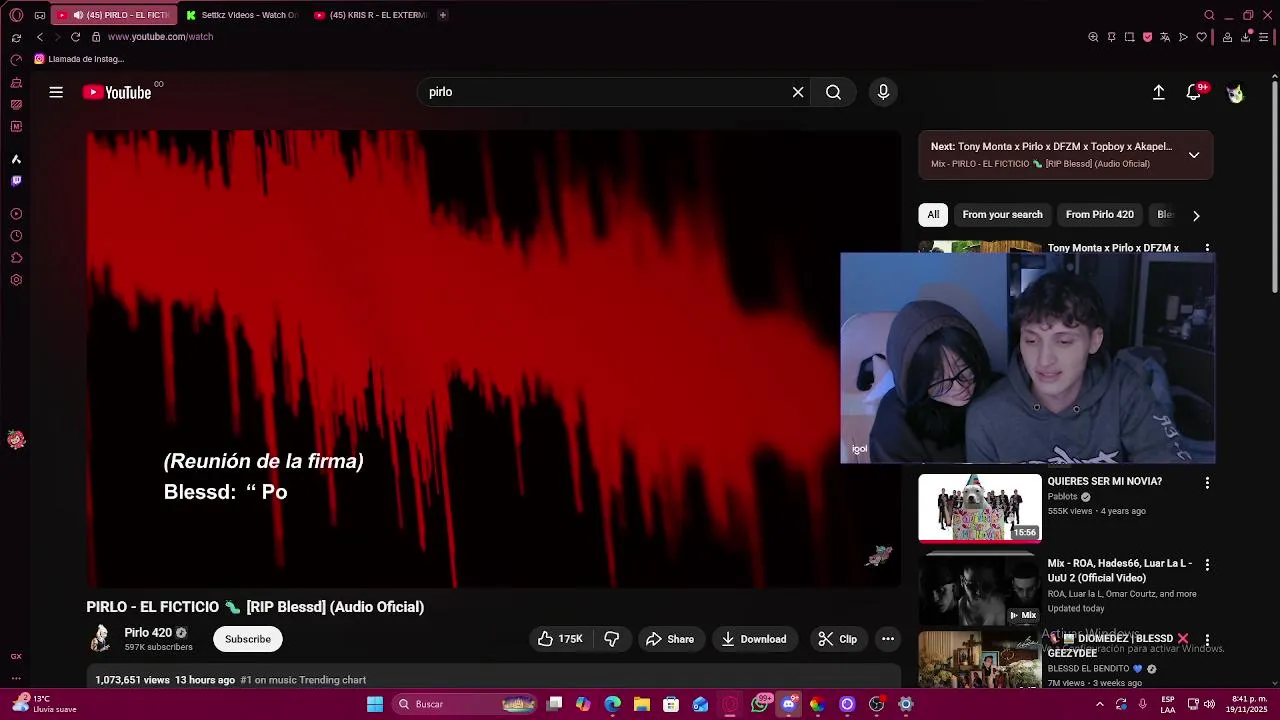This screenshot has height=720, width=1280.
Task: Open the Mix - ROA, Hades66 thumbnail
Action: pyautogui.click(x=980, y=590)
